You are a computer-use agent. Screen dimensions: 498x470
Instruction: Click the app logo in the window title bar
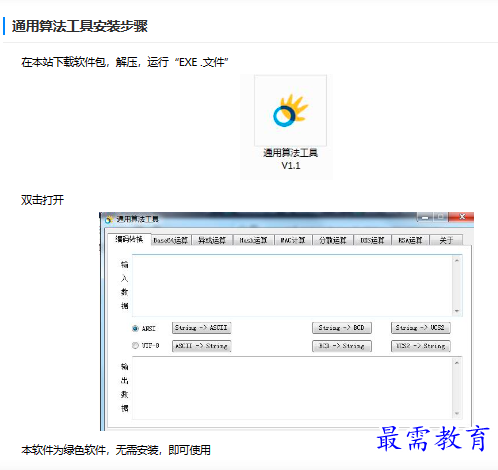[x=109, y=219]
